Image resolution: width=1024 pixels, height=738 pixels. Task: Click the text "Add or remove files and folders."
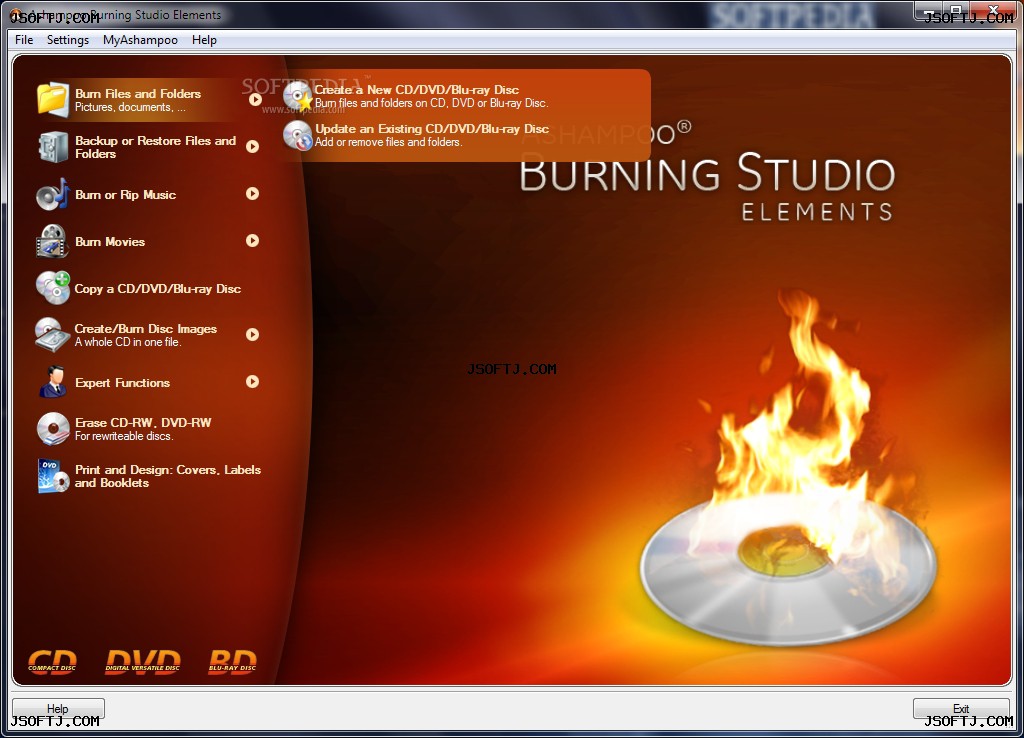tap(389, 142)
